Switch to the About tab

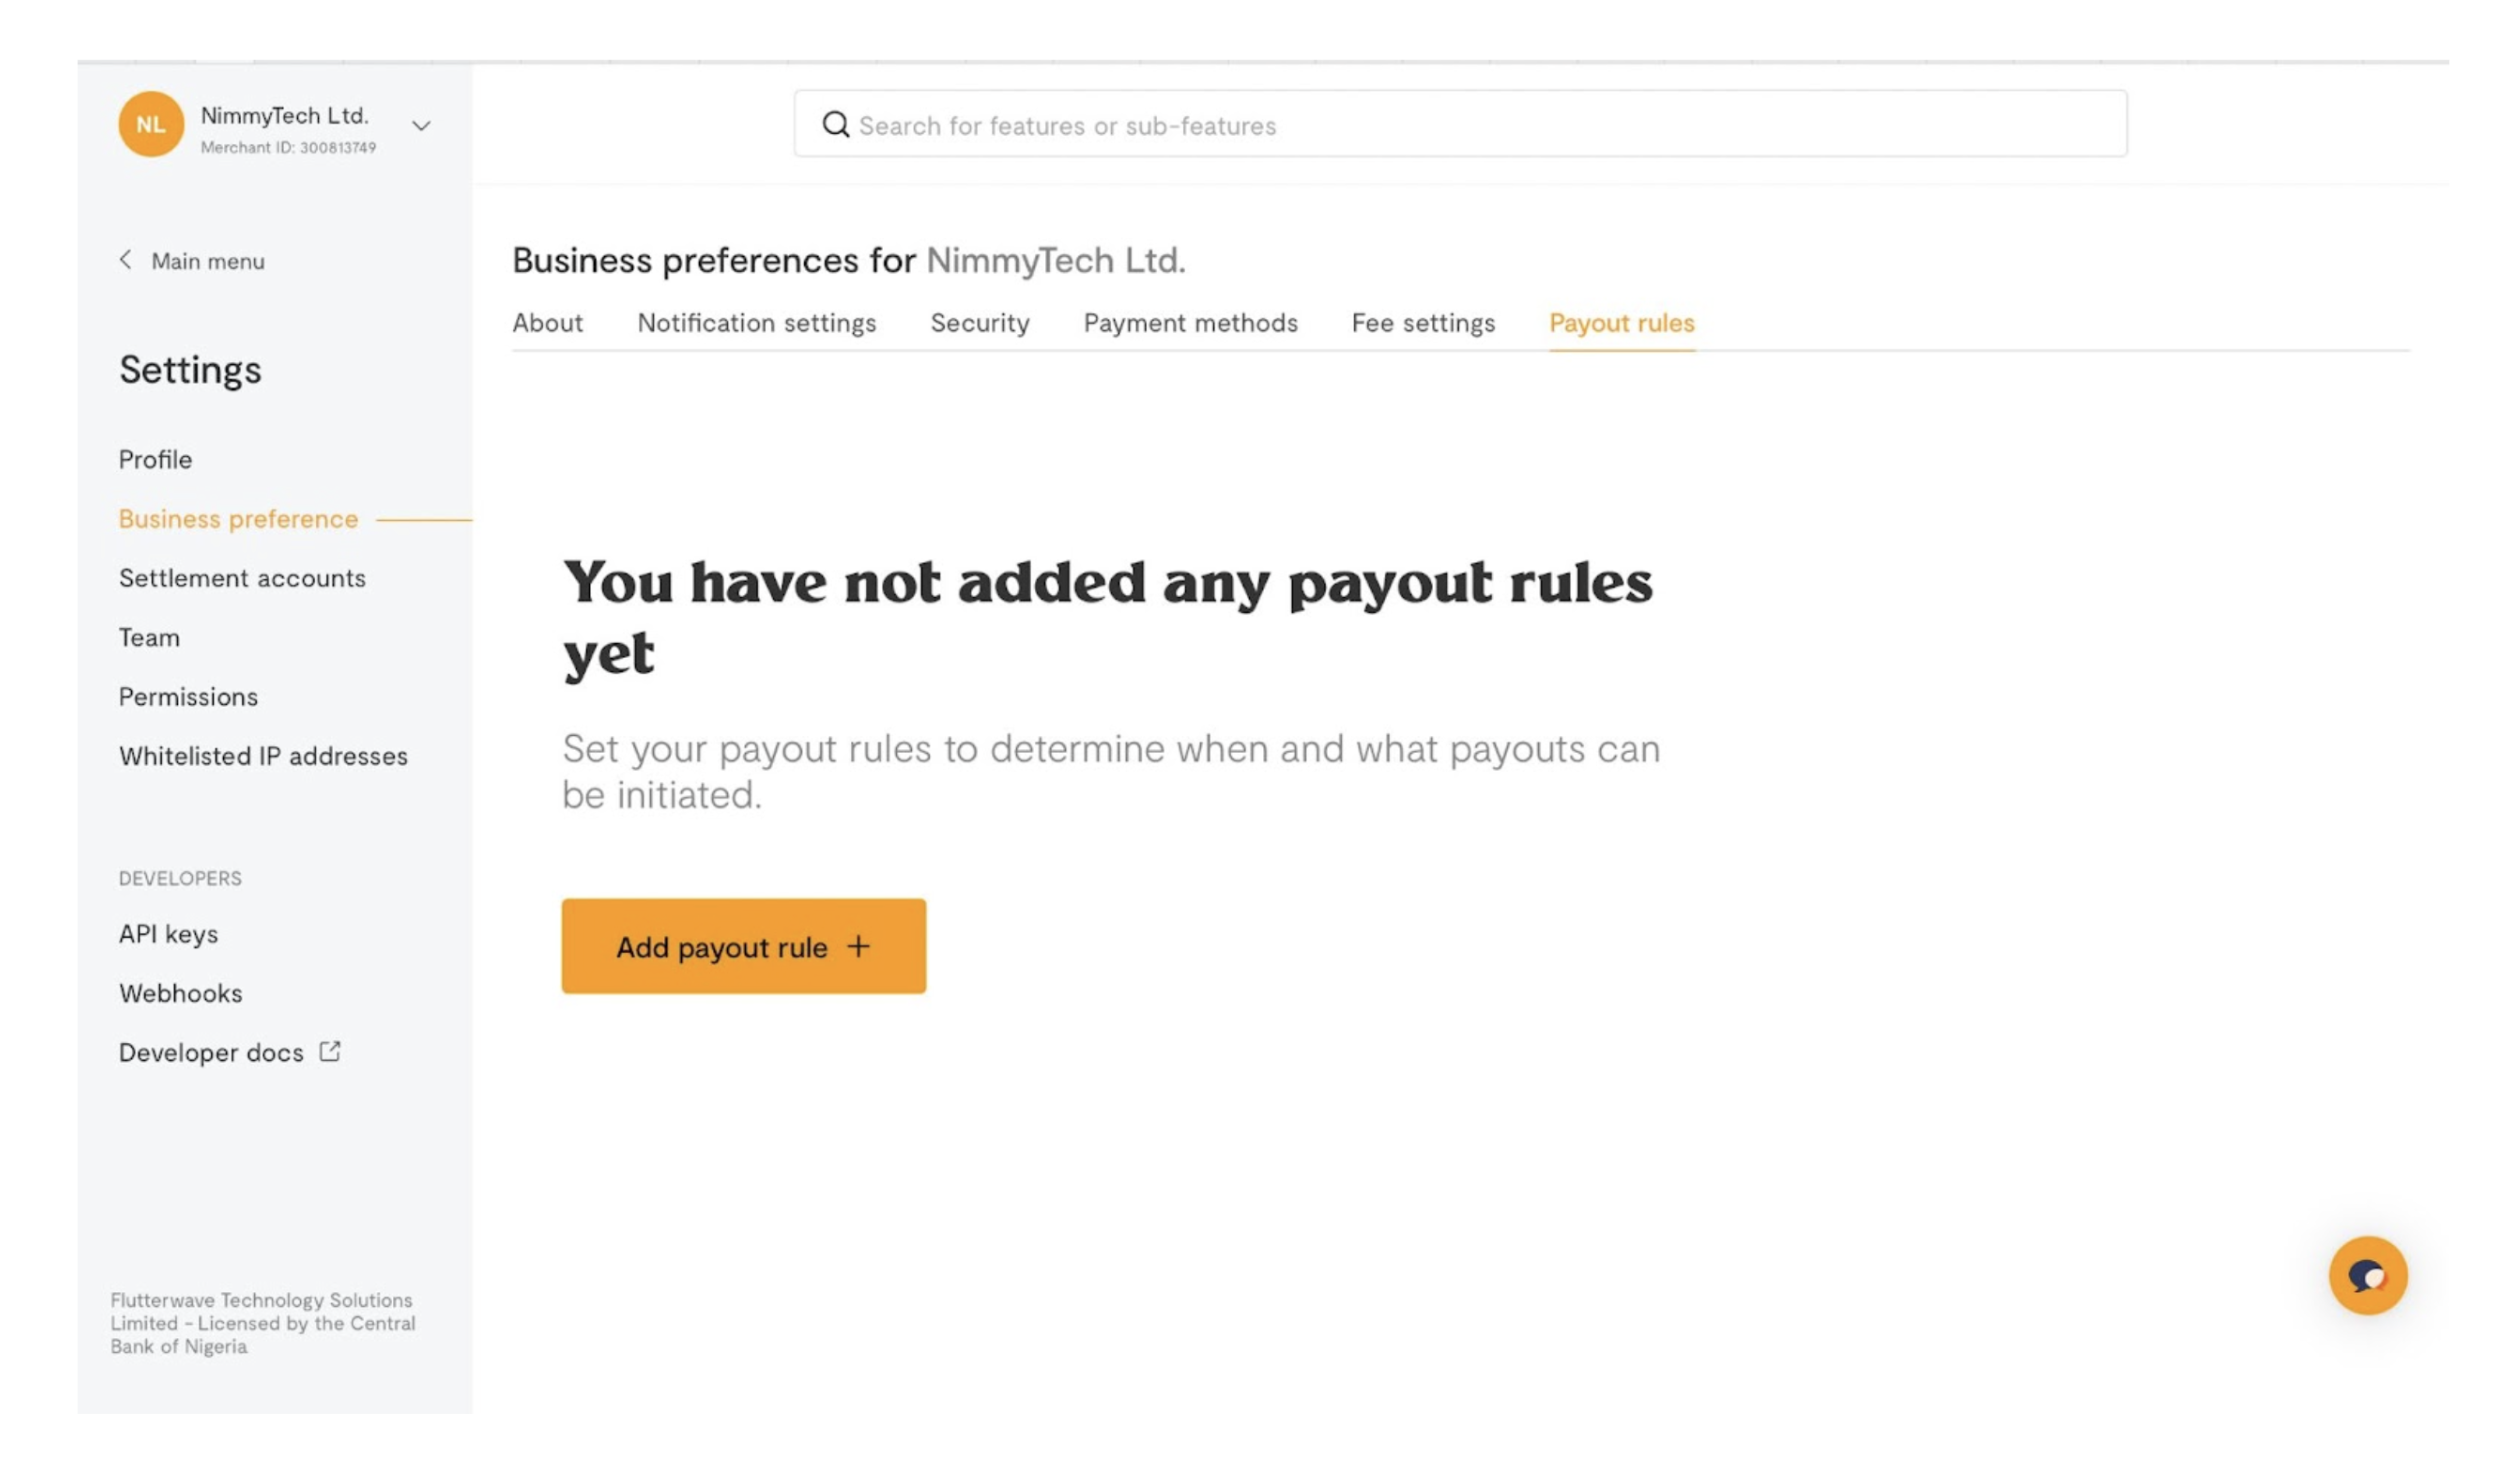point(547,323)
